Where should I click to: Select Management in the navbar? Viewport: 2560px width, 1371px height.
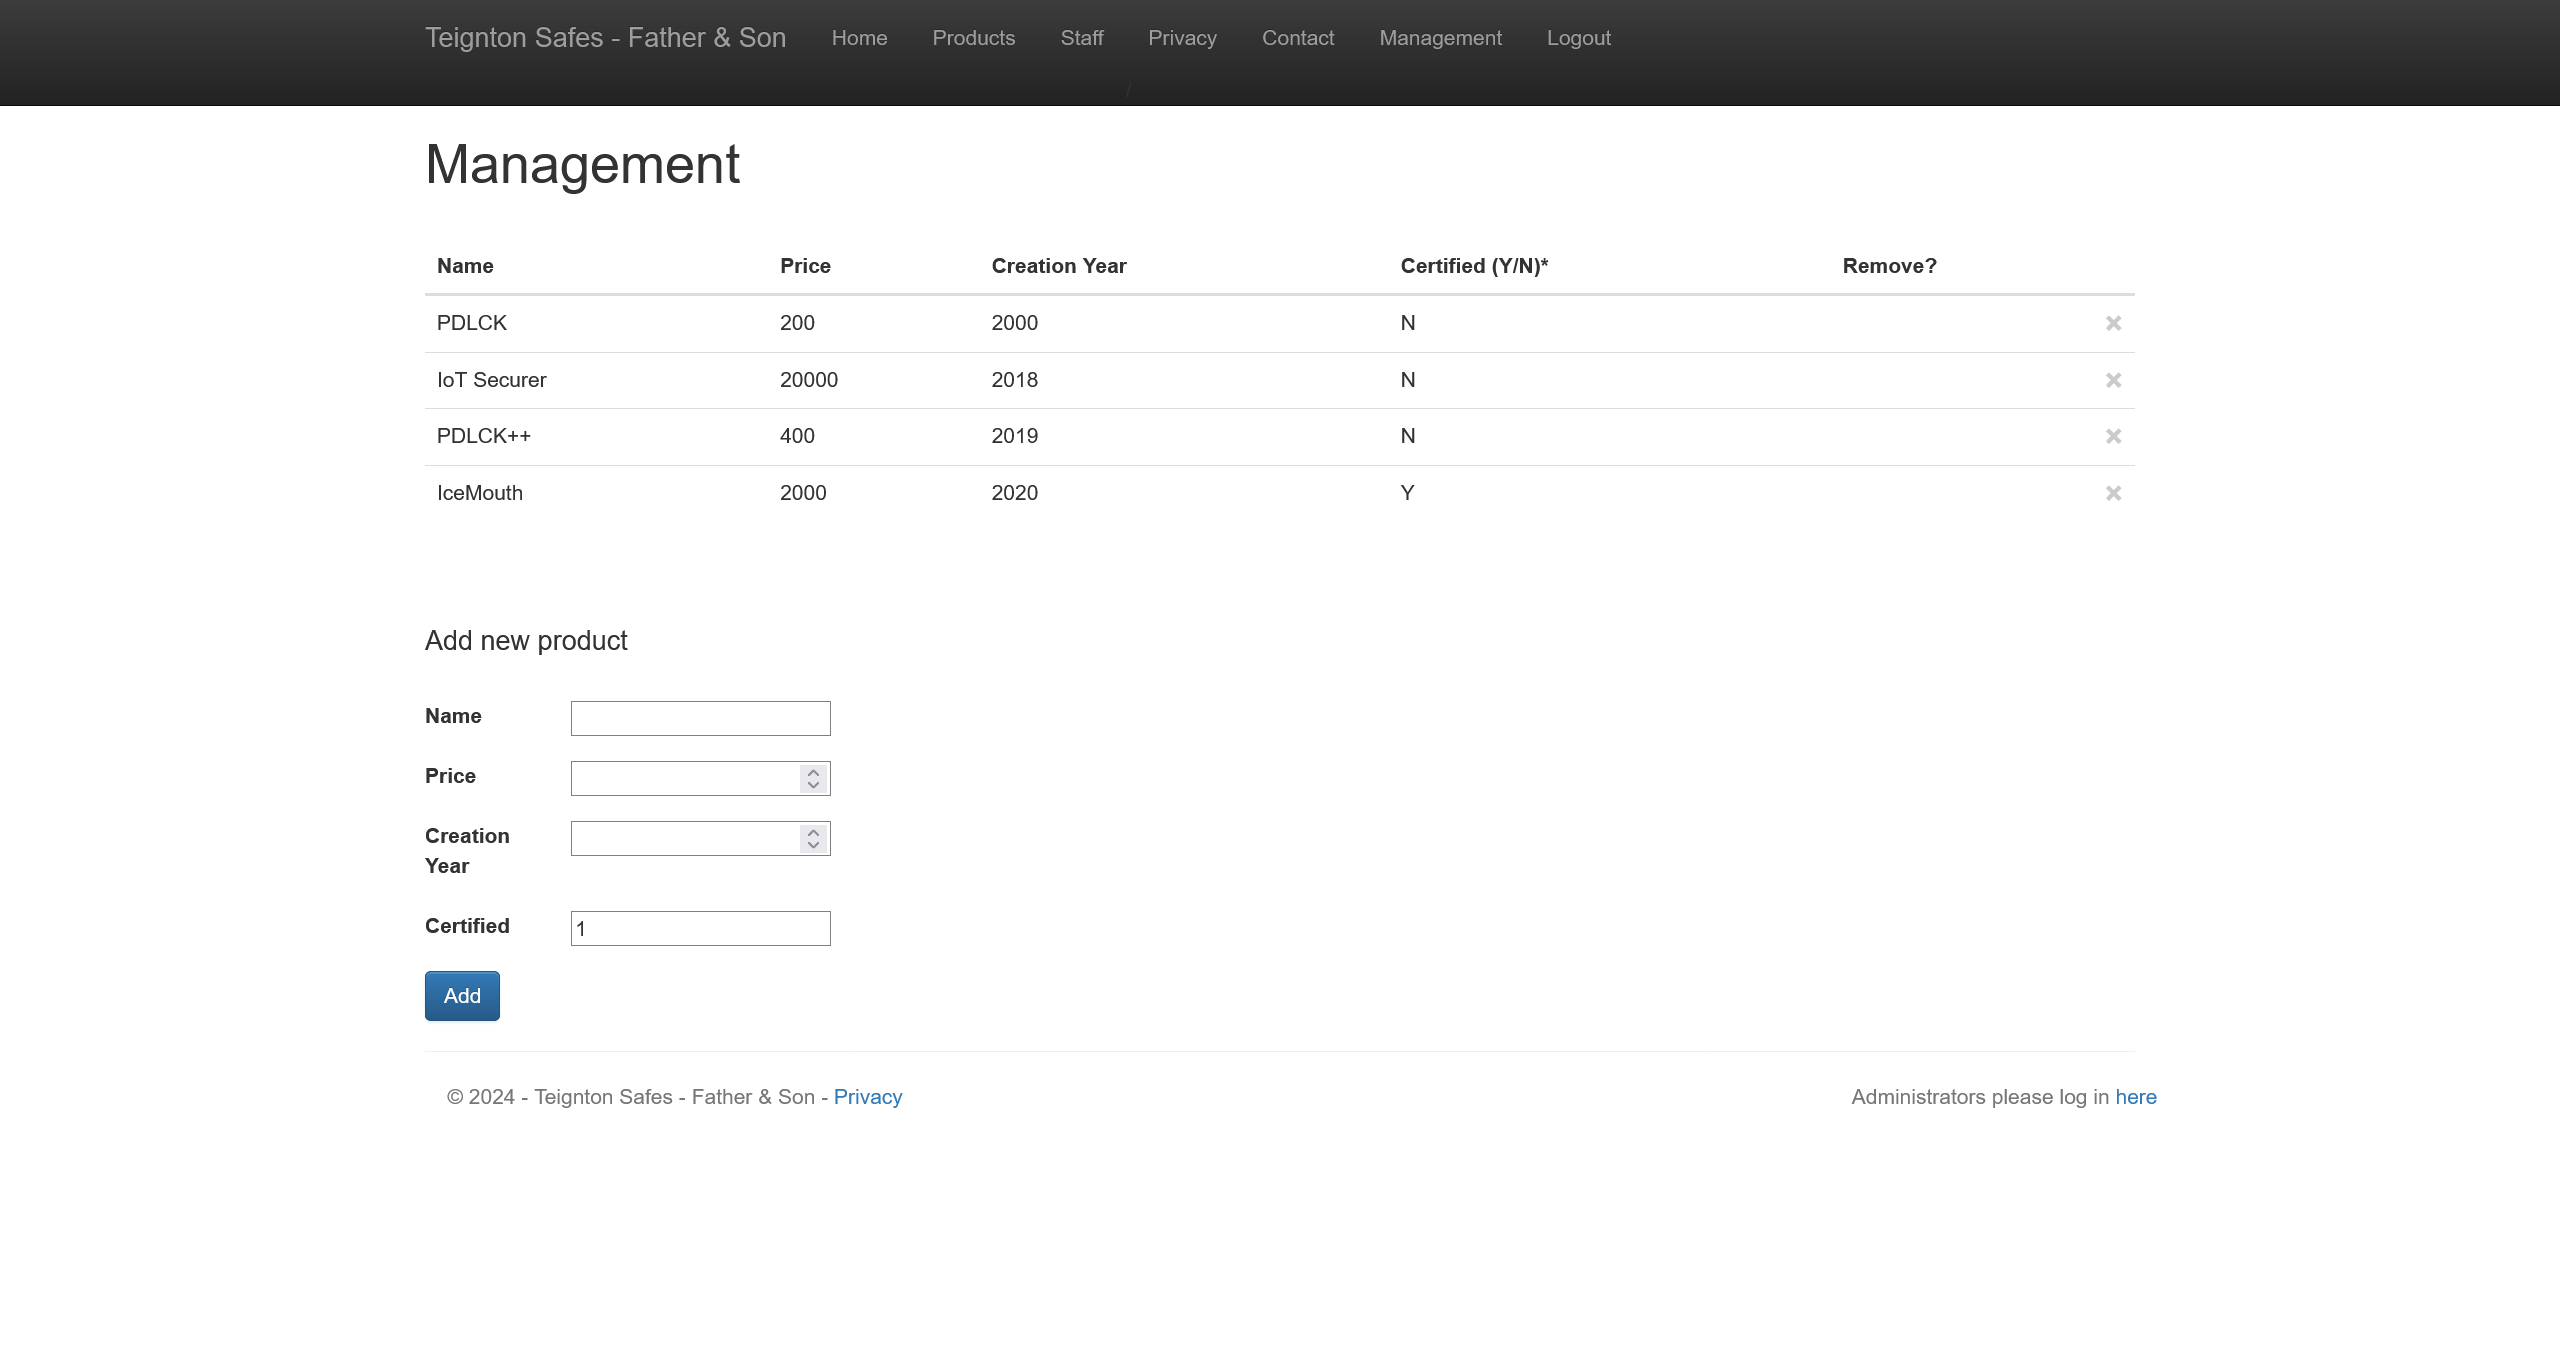tap(1440, 38)
